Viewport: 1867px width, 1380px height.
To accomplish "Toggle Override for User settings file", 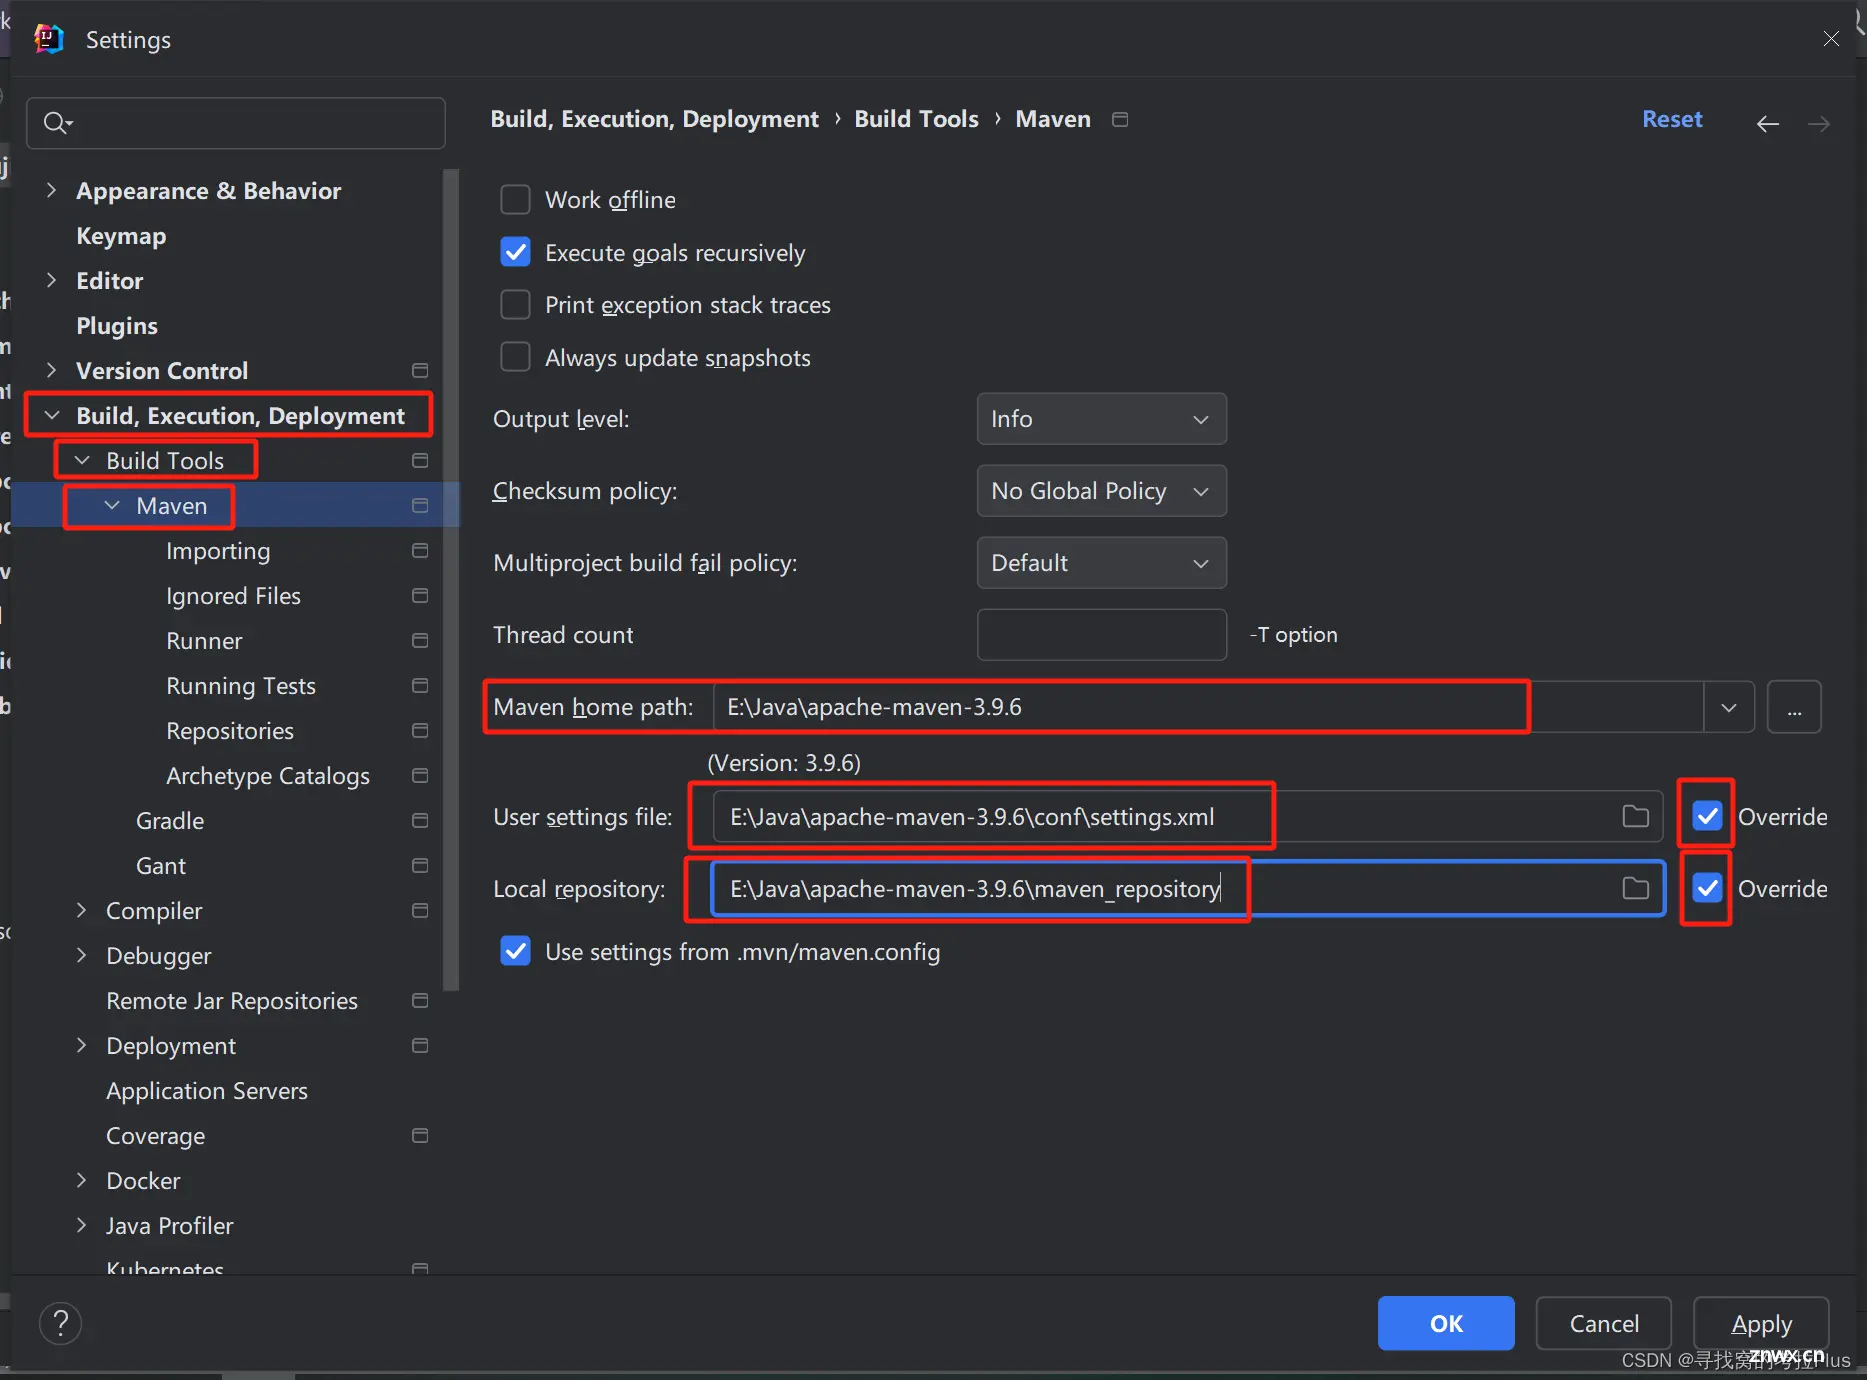I will click(x=1707, y=816).
